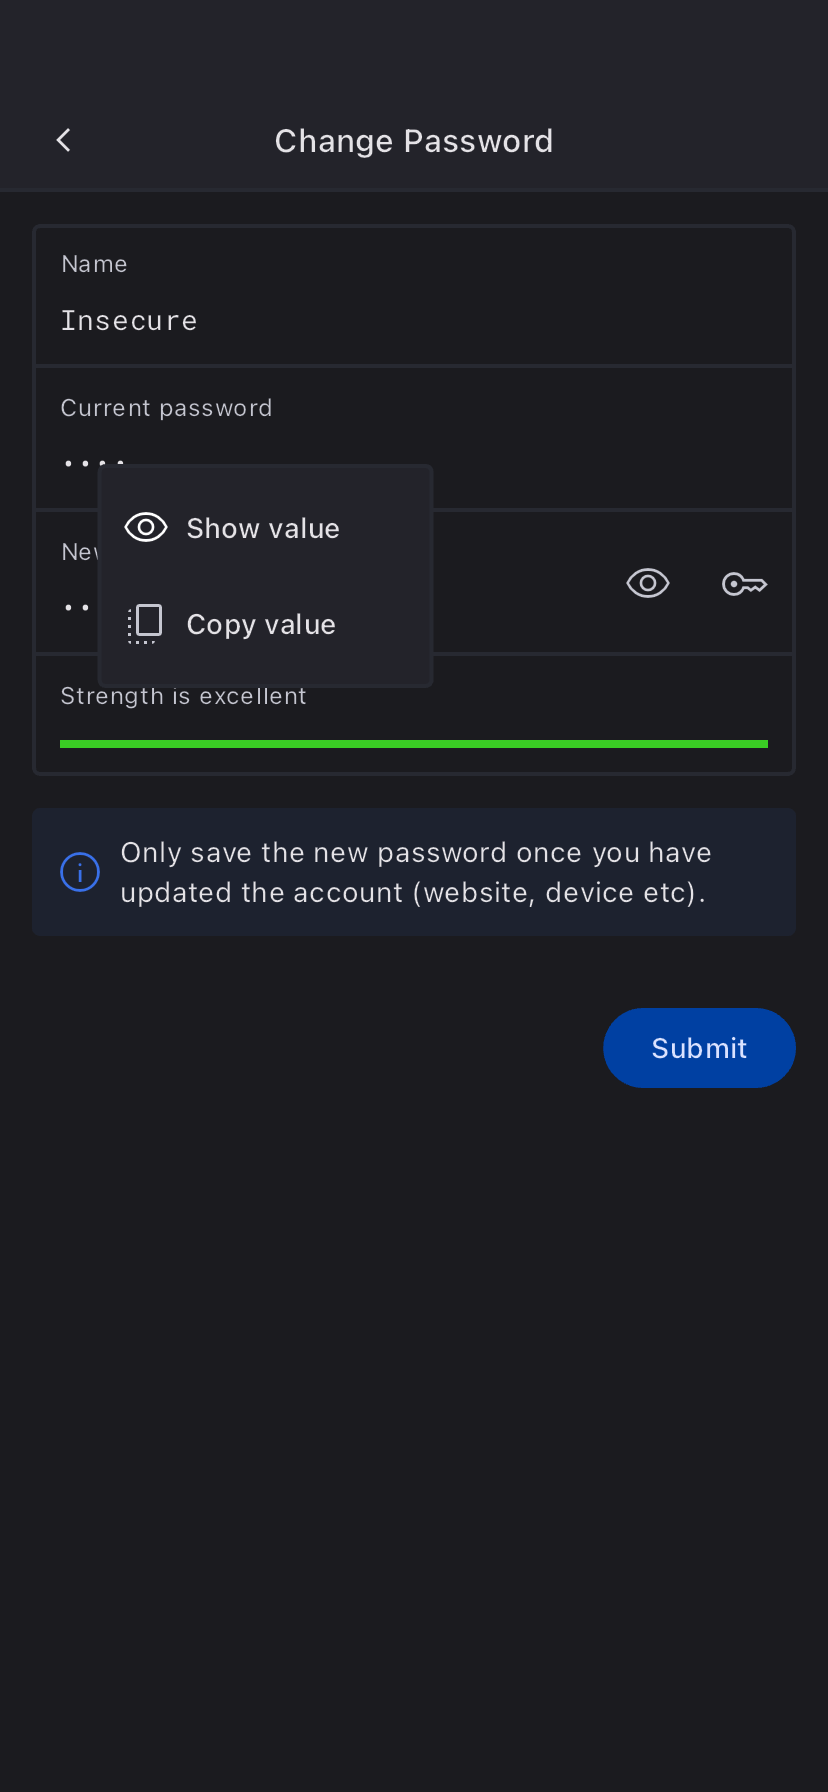The width and height of the screenshot is (828, 1792).
Task: Focus the Current password masked dots
Action: [x=80, y=462]
